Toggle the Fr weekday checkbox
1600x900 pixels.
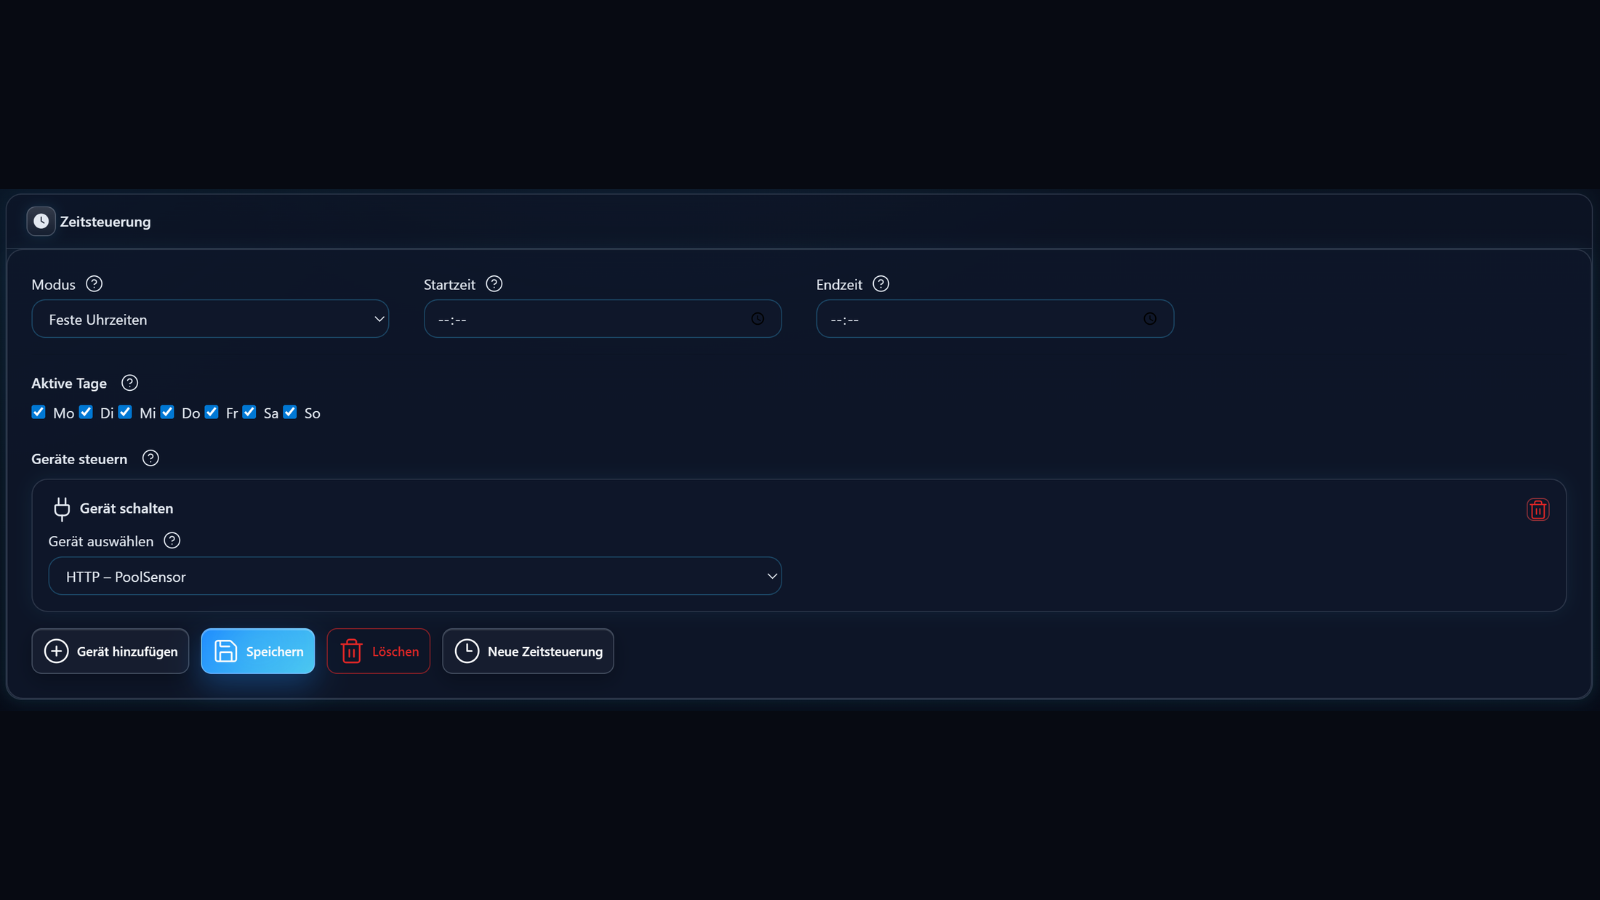tap(212, 412)
